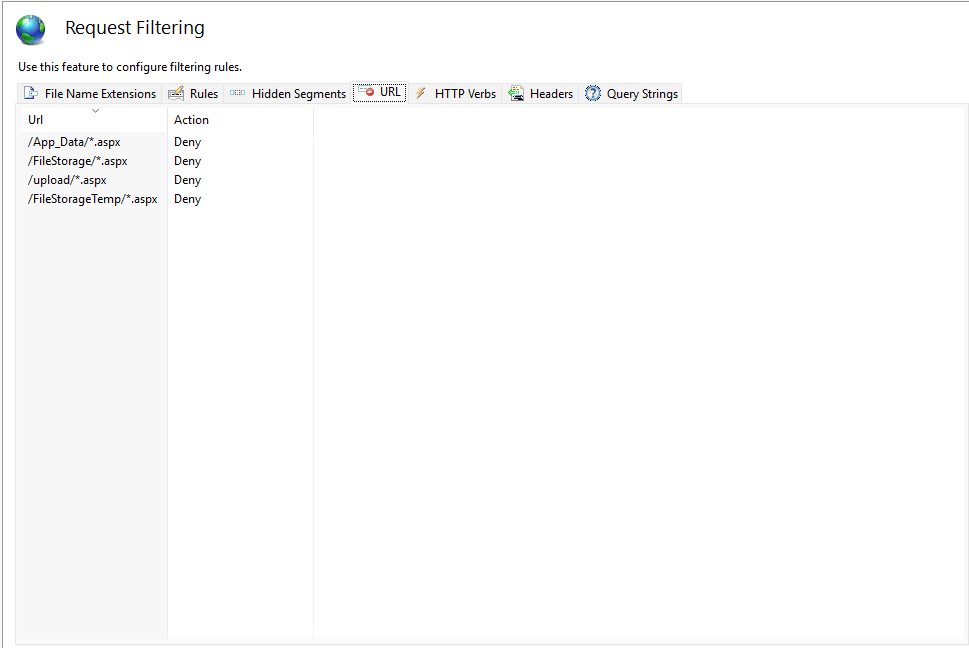This screenshot has width=969, height=648.
Task: Click the Rules tab icon
Action: point(176,93)
